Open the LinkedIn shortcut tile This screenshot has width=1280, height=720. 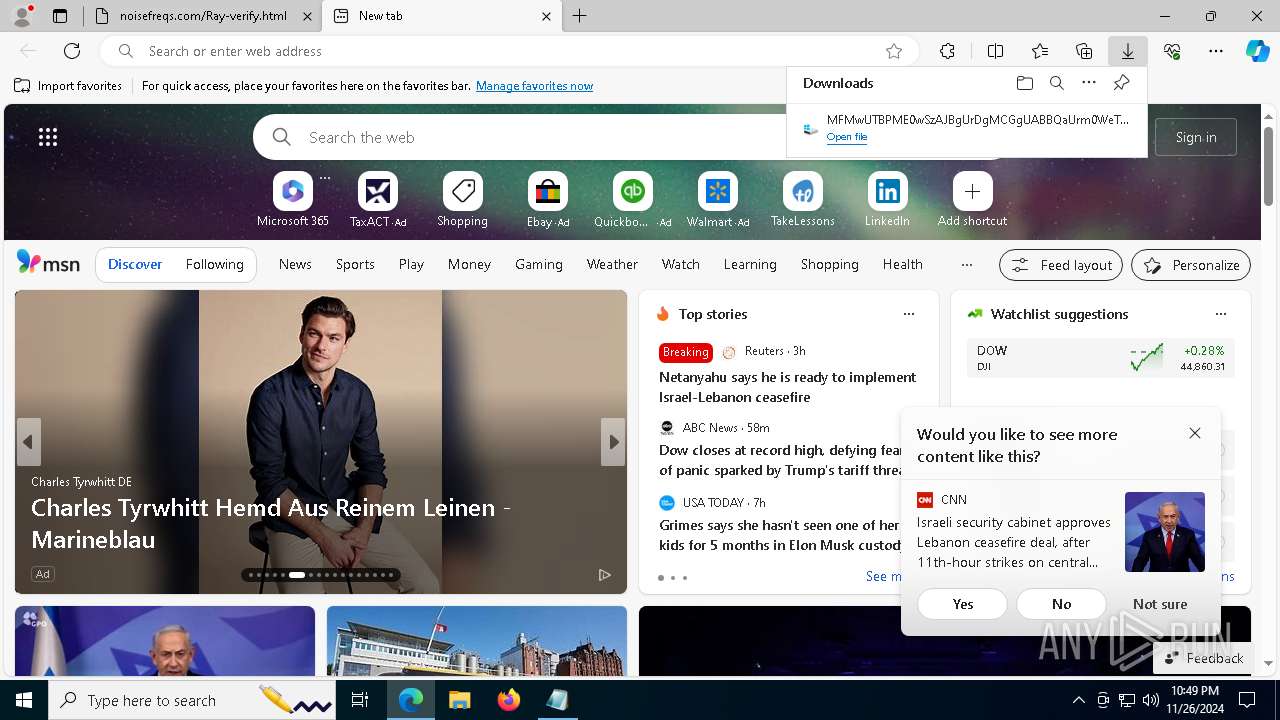pyautogui.click(x=887, y=200)
